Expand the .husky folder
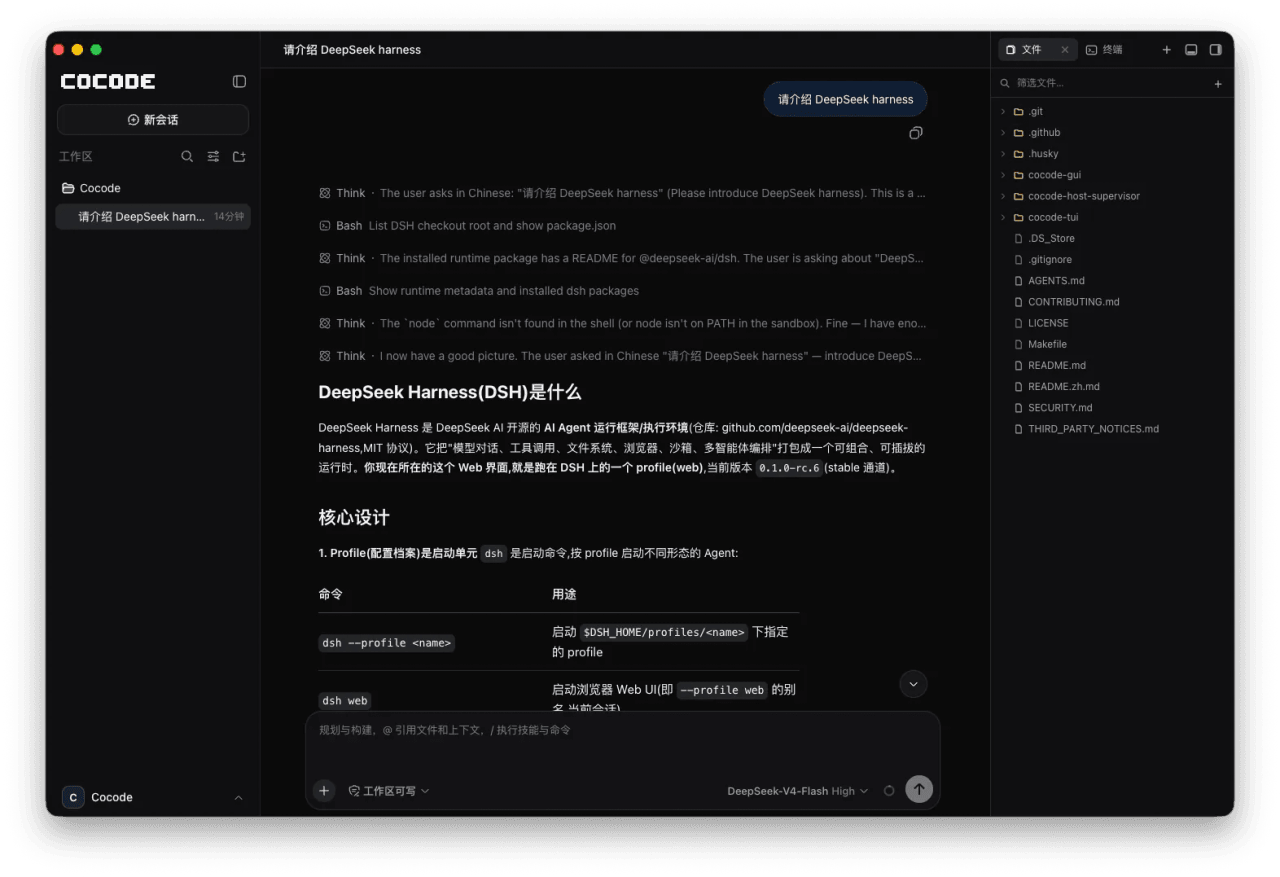This screenshot has width=1280, height=877. 1003,153
